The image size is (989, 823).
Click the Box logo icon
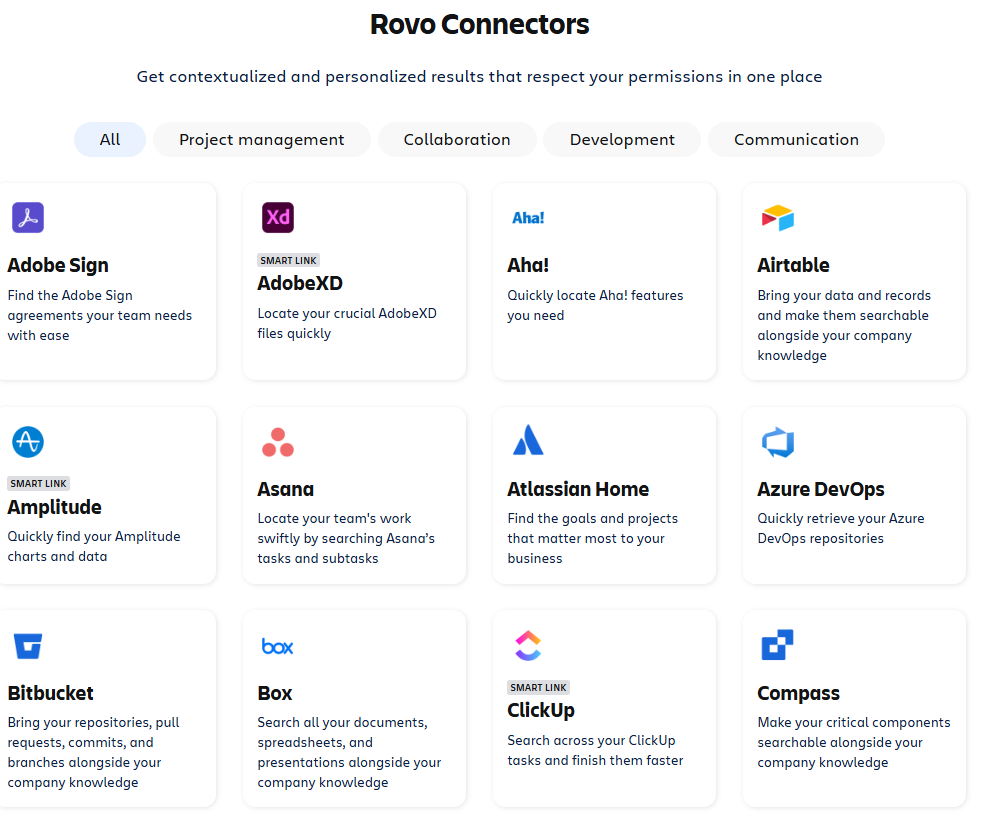click(x=278, y=646)
